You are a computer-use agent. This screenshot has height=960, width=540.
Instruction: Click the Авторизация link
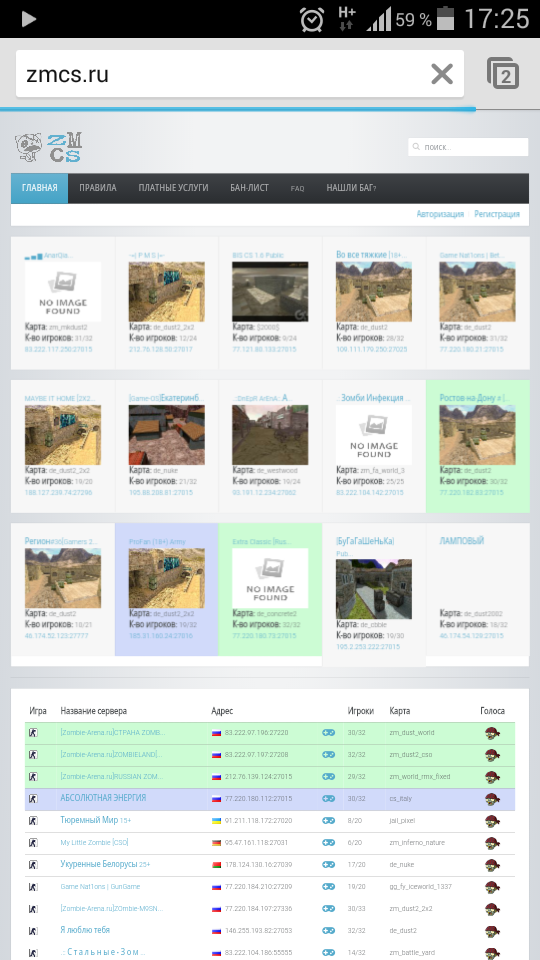440,214
